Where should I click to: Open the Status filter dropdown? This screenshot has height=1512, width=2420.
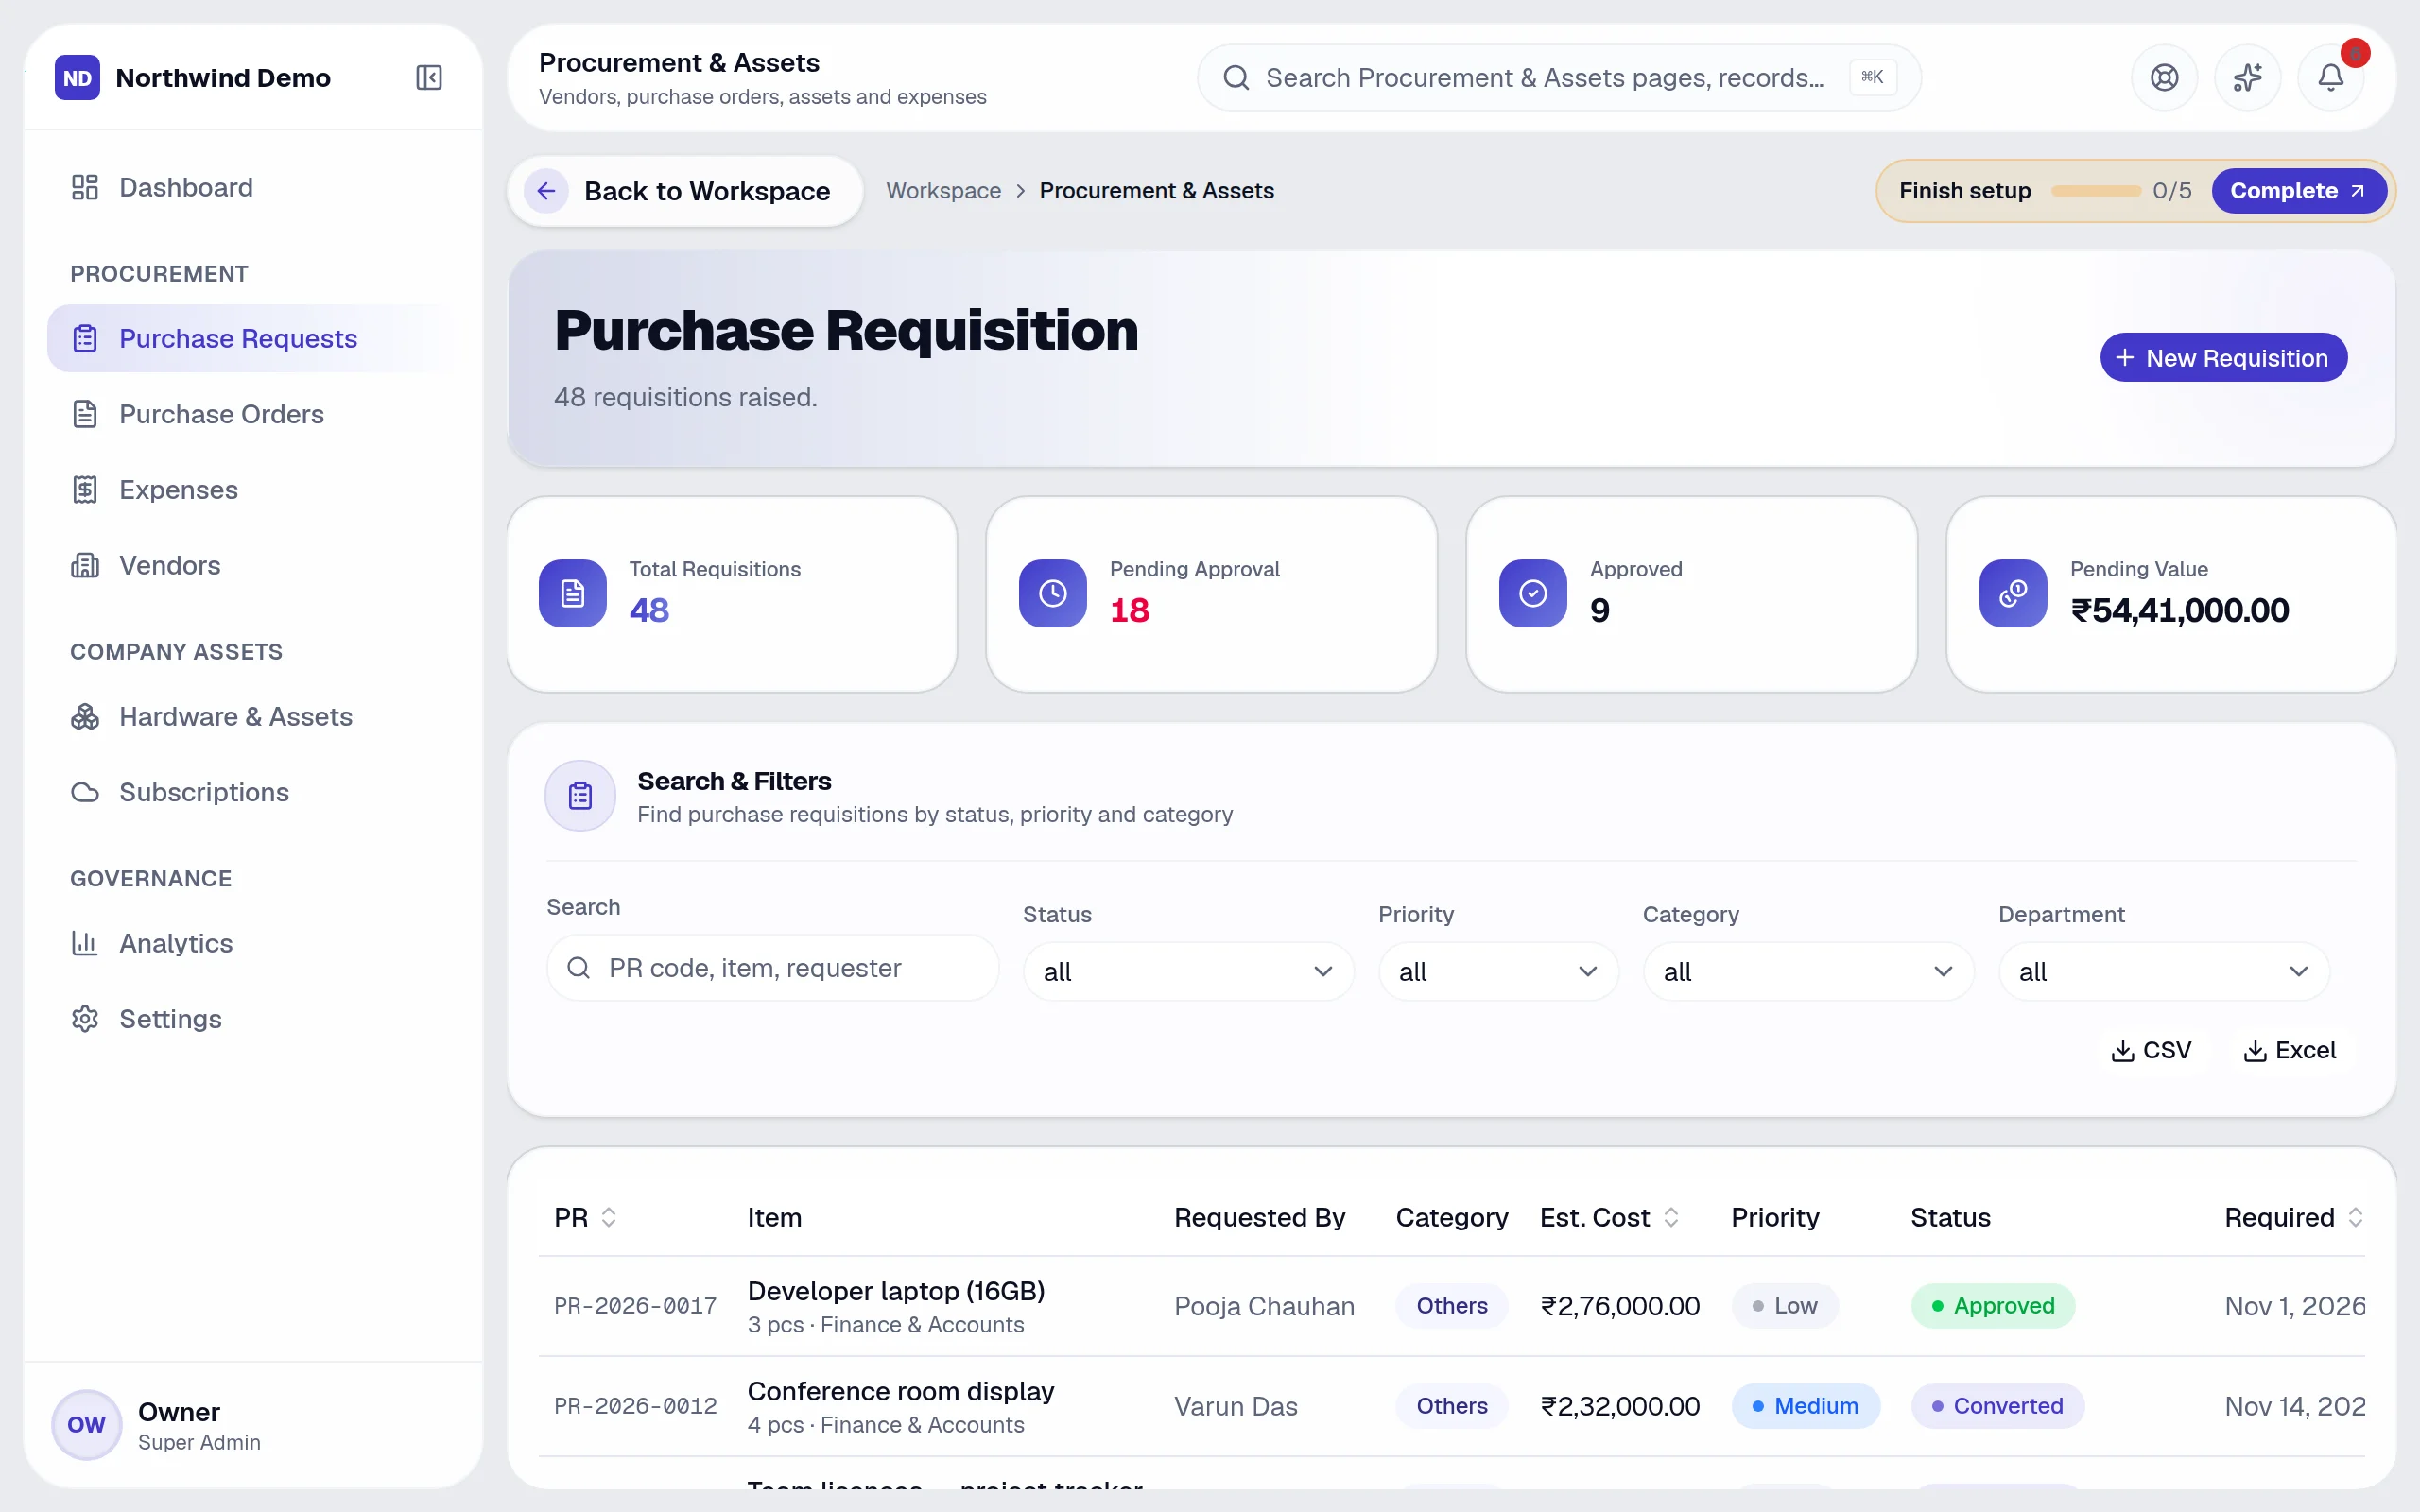click(x=1188, y=971)
